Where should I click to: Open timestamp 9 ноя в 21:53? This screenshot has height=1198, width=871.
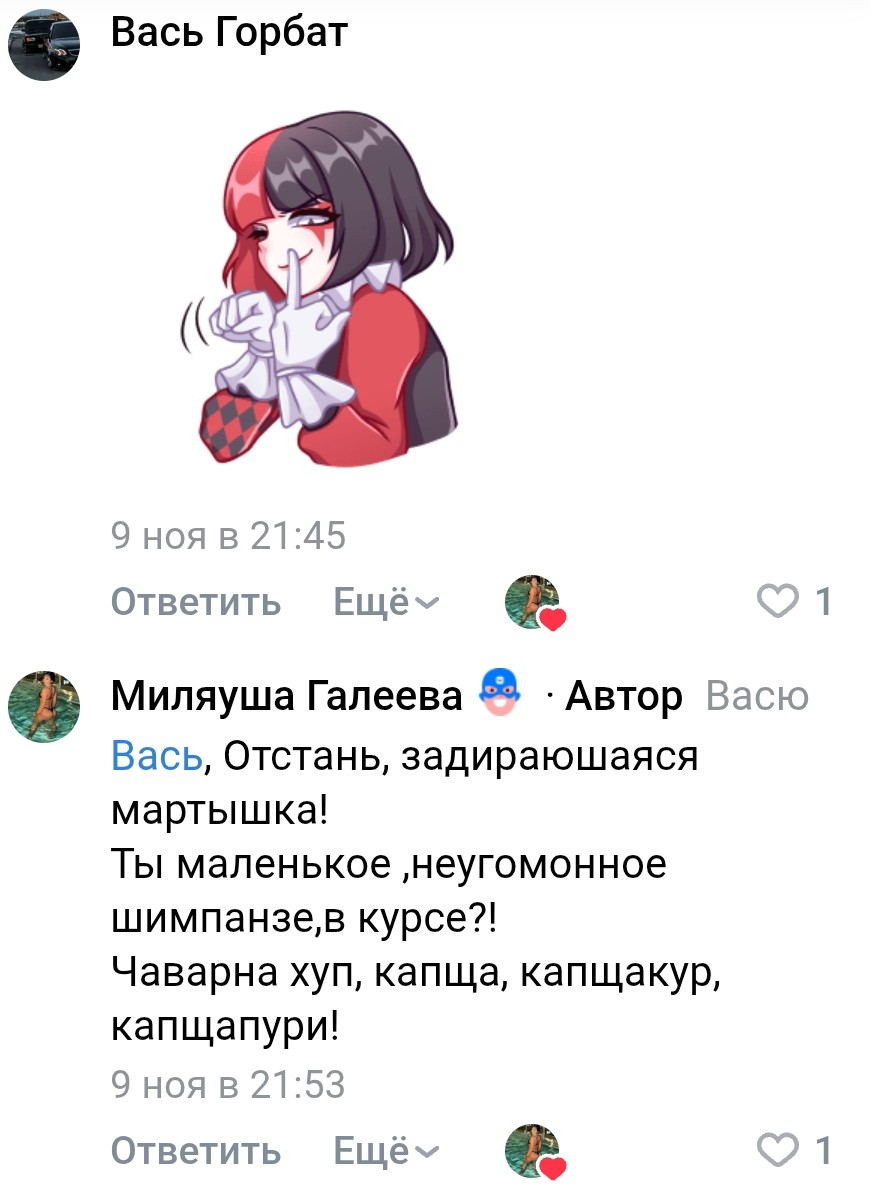pos(228,1084)
